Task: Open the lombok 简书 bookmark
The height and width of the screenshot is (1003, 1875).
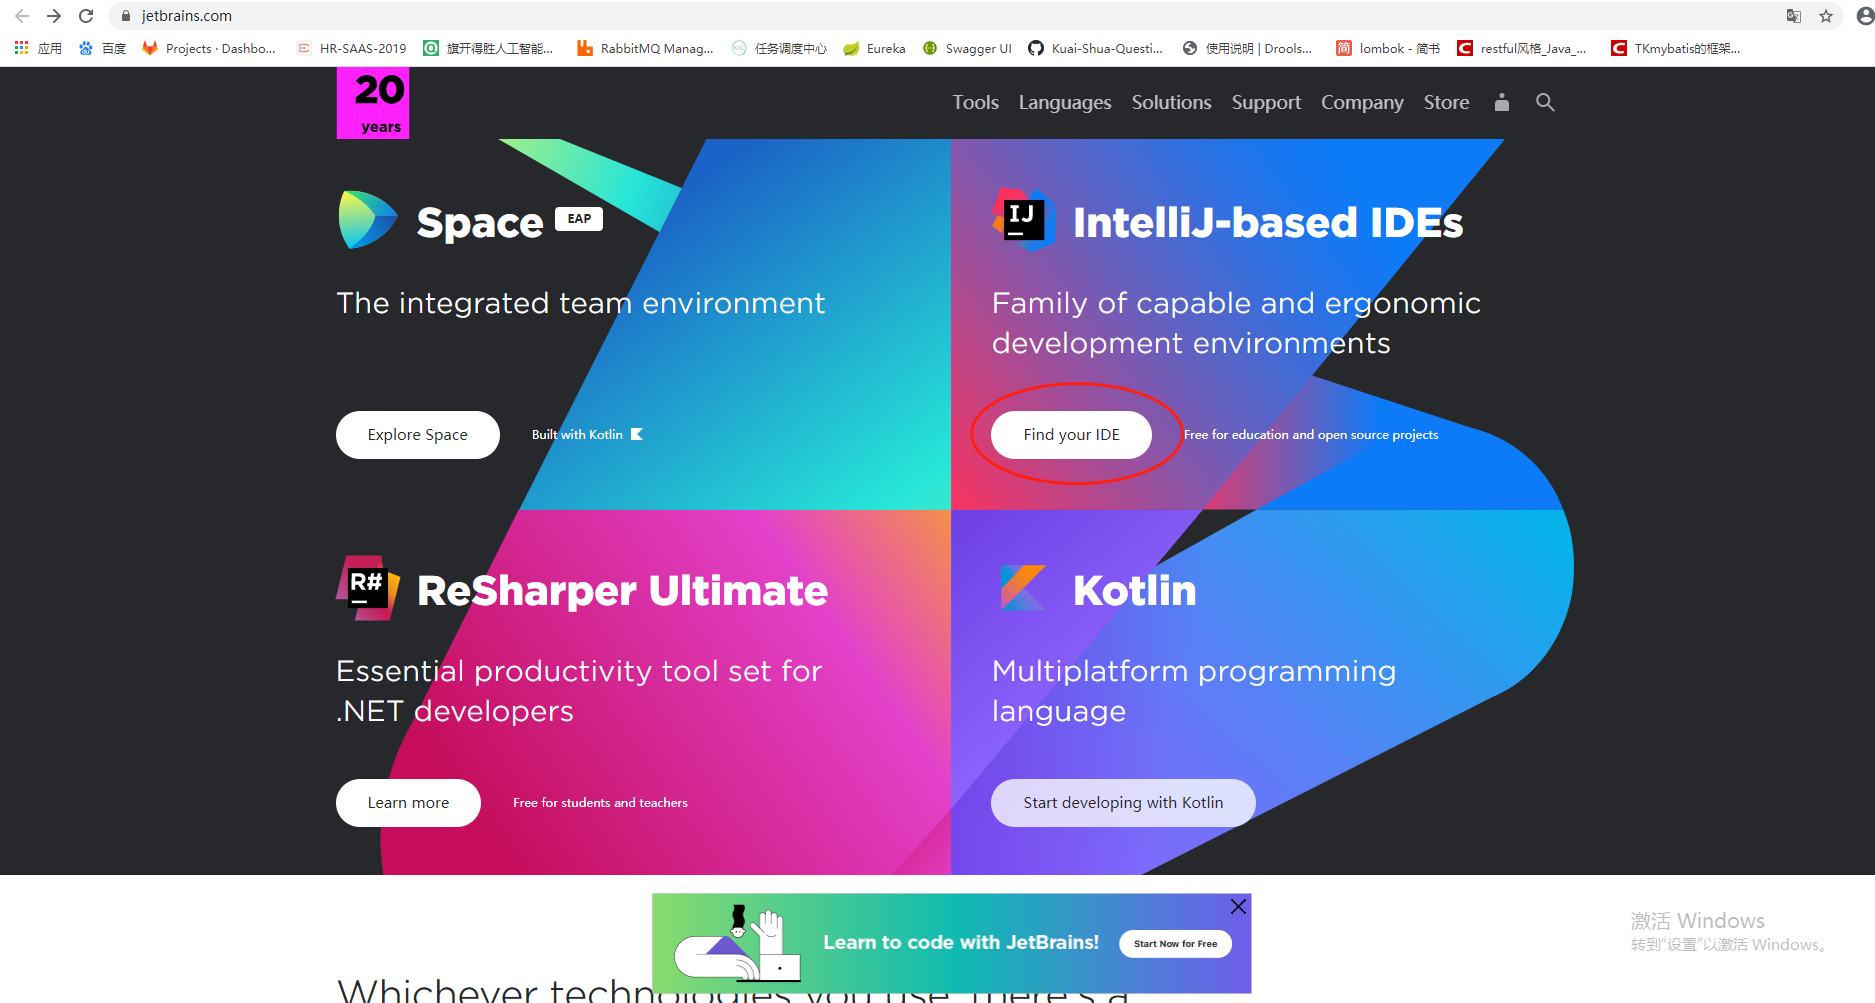Action: [1388, 48]
